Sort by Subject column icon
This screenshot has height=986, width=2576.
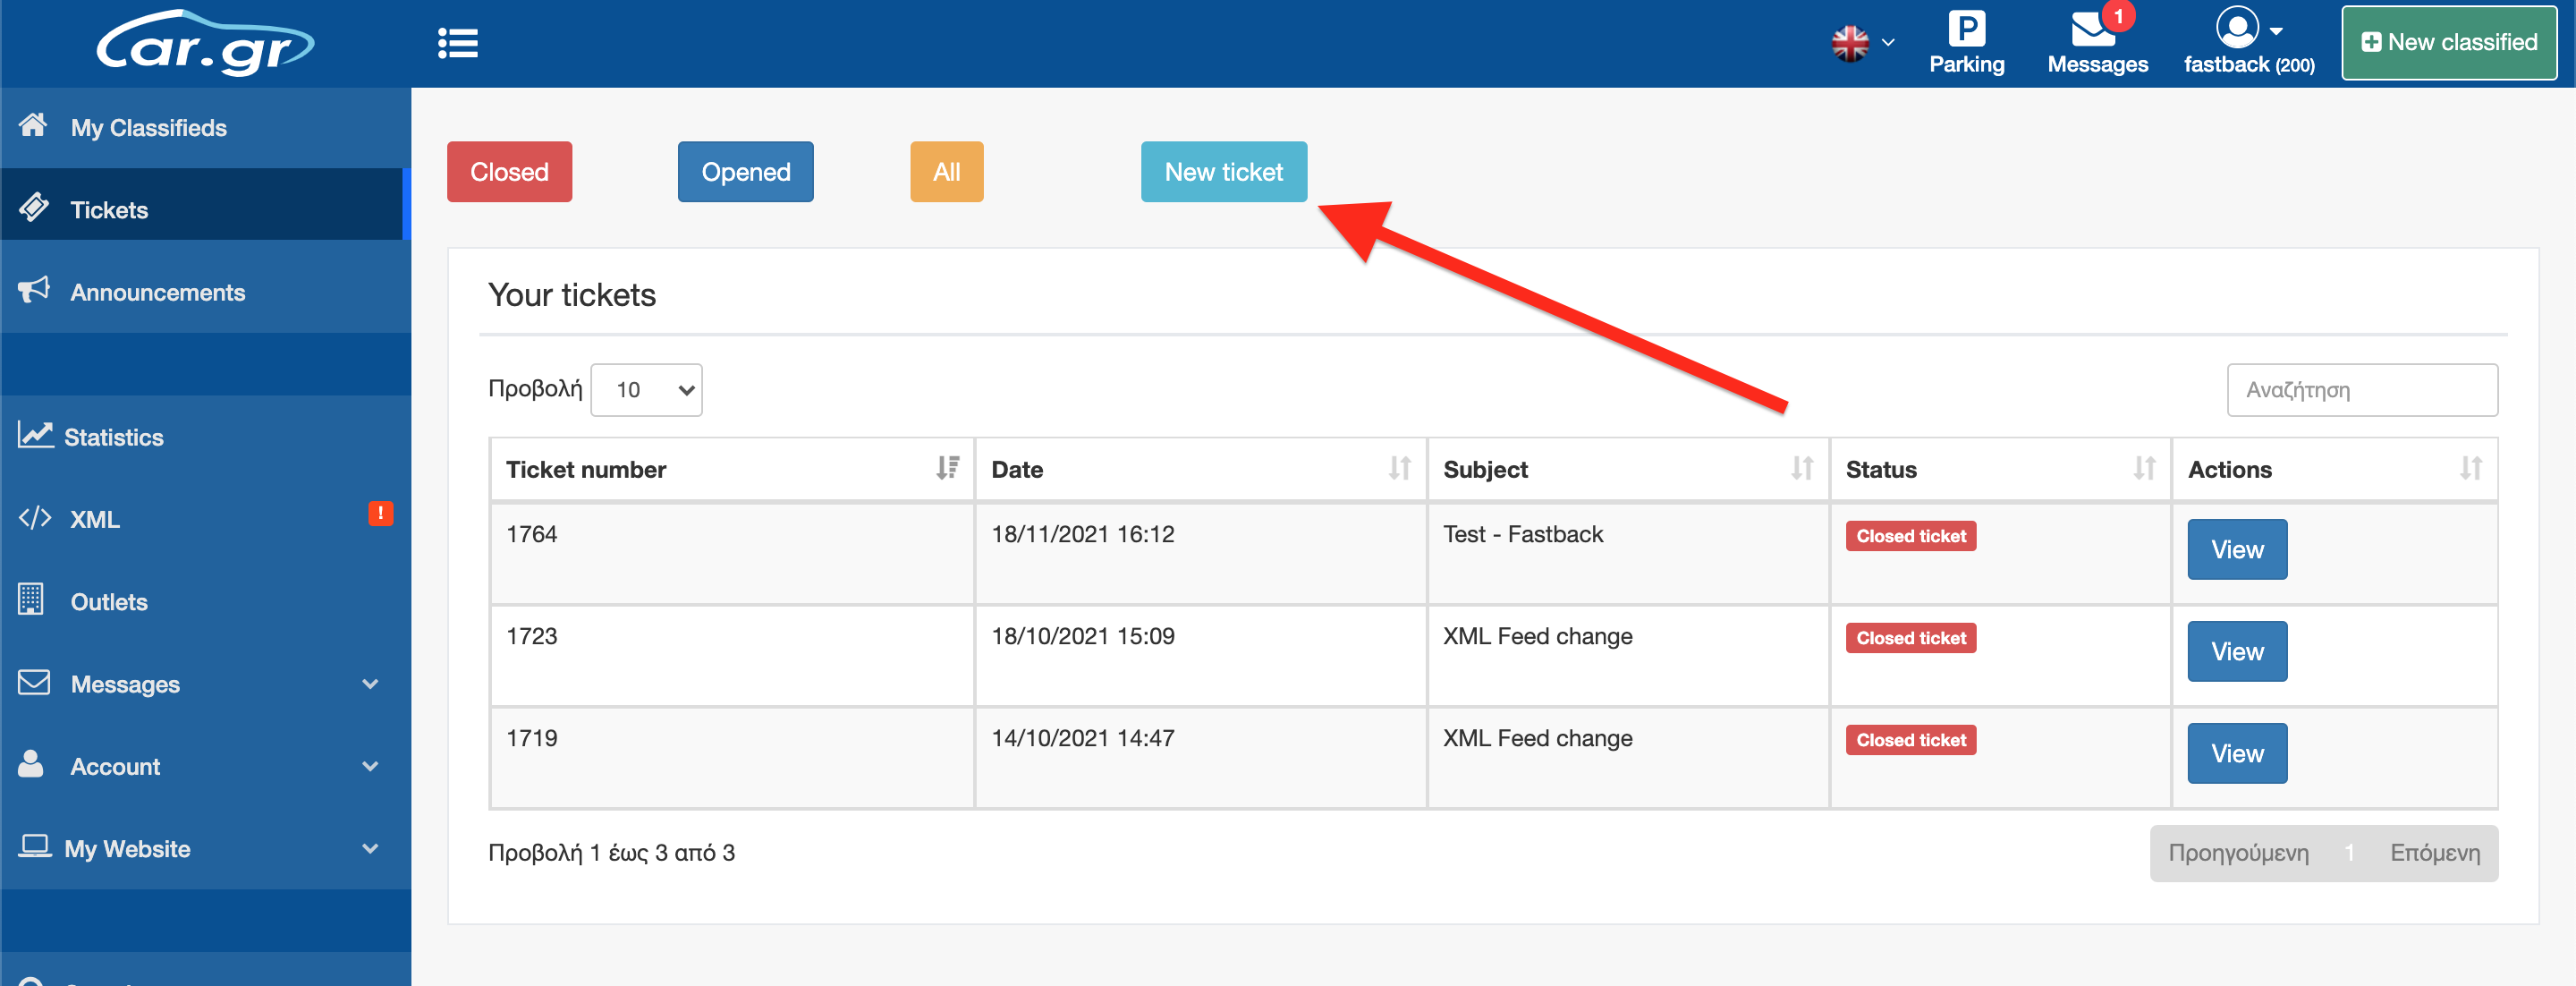[x=1802, y=468]
